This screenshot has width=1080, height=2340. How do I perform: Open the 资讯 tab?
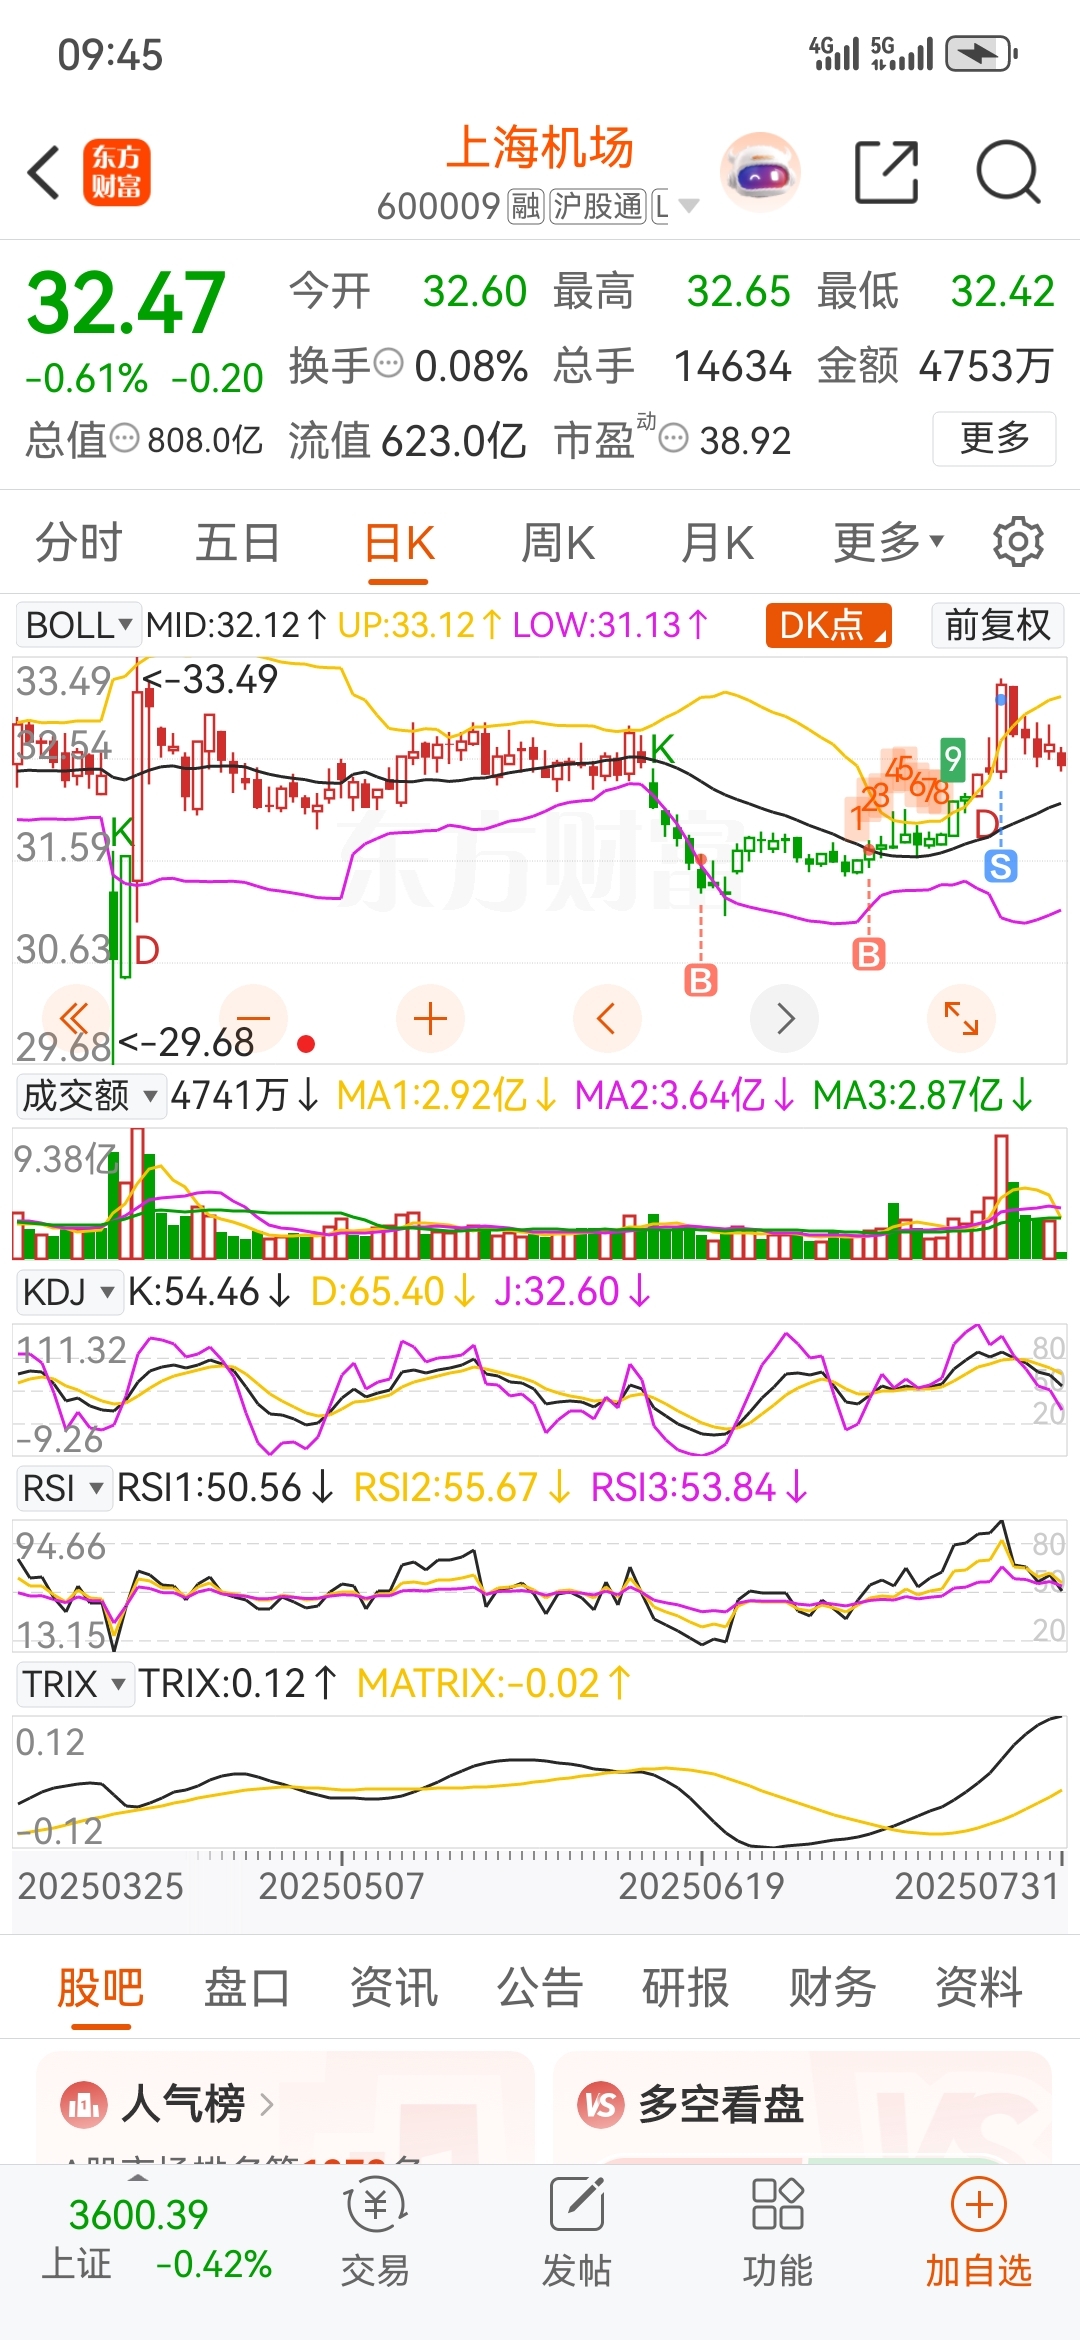click(x=394, y=1988)
